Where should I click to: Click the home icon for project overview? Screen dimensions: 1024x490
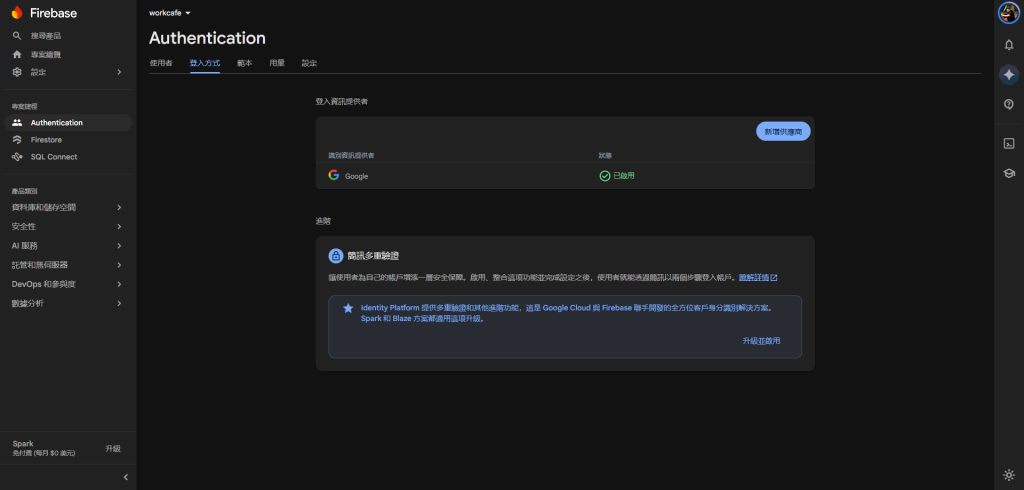17,54
